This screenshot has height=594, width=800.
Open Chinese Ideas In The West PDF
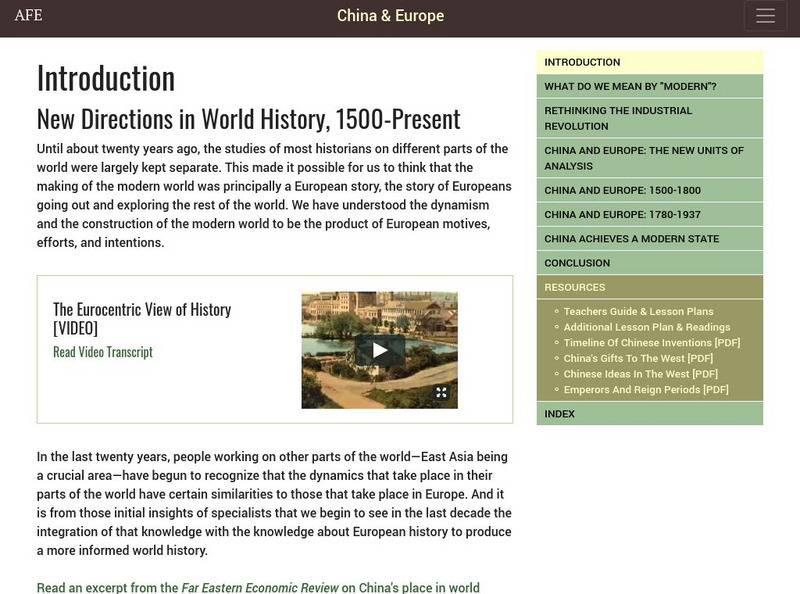[640, 374]
